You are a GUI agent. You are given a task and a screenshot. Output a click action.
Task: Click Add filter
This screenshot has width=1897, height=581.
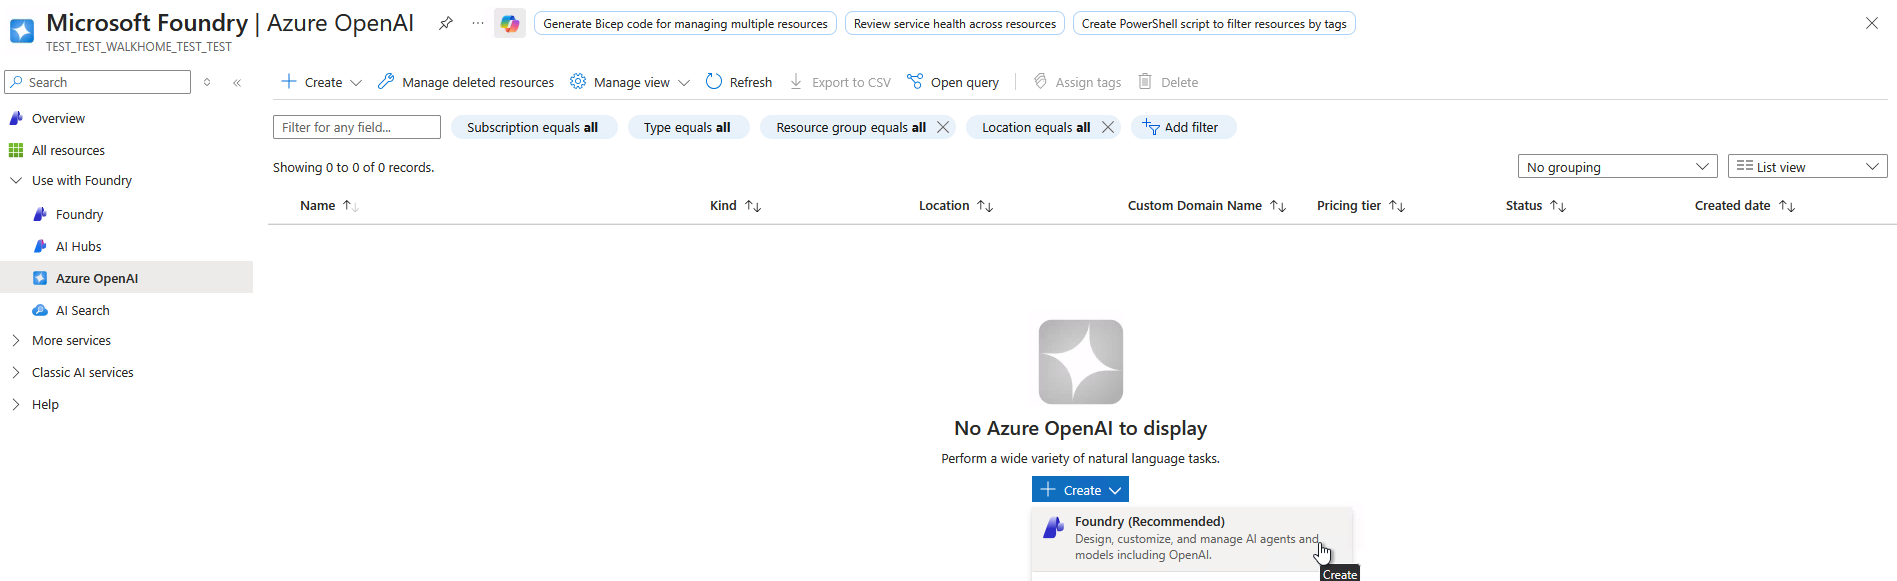[1183, 127]
